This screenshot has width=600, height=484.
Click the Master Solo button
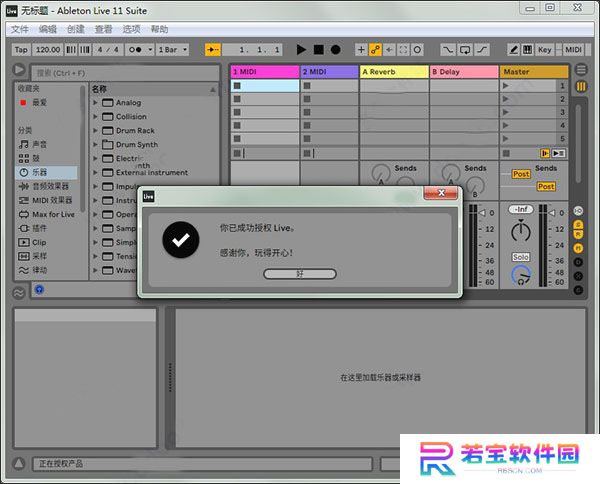[521, 257]
